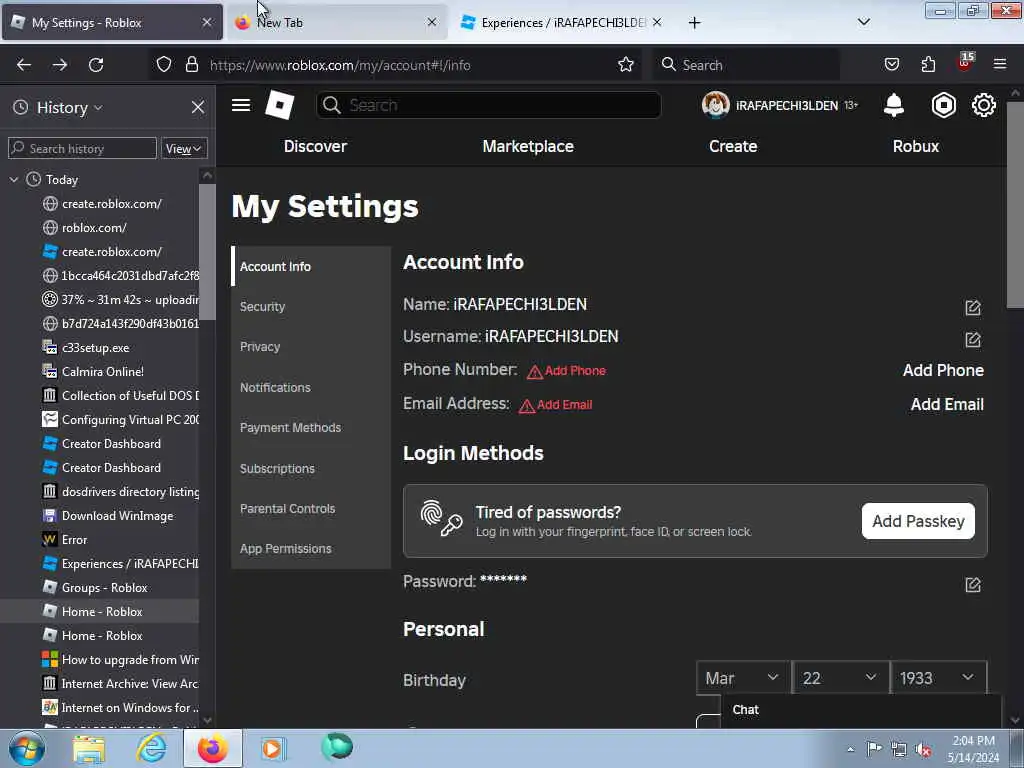Show site security padlock info

191,65
